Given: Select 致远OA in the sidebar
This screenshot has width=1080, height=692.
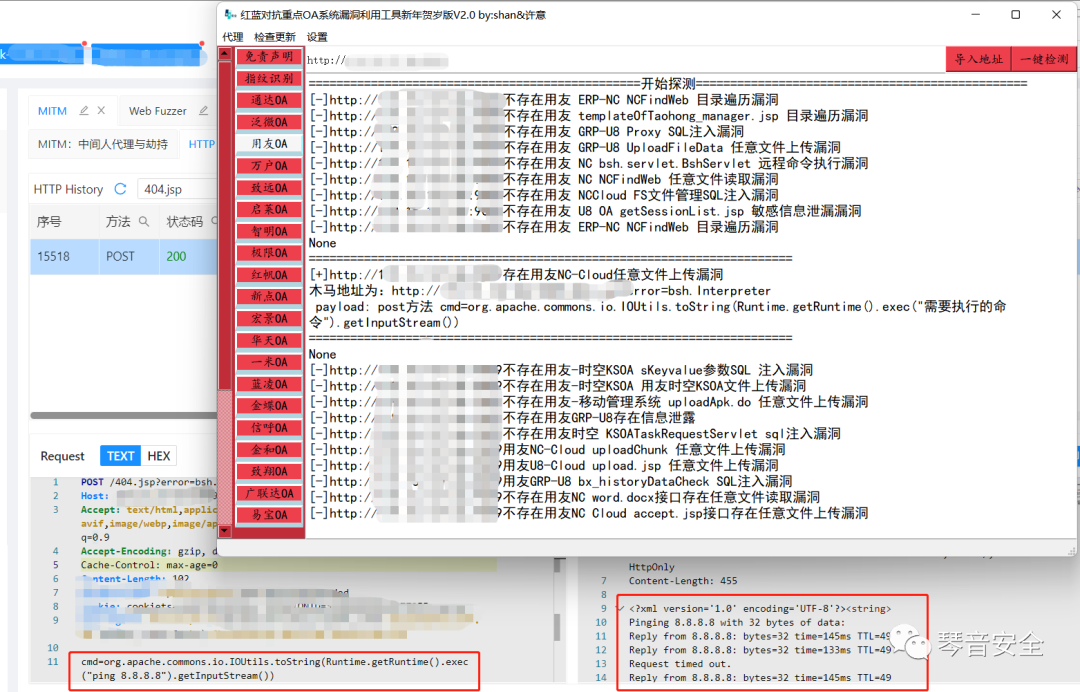Looking at the screenshot, I should point(269,188).
